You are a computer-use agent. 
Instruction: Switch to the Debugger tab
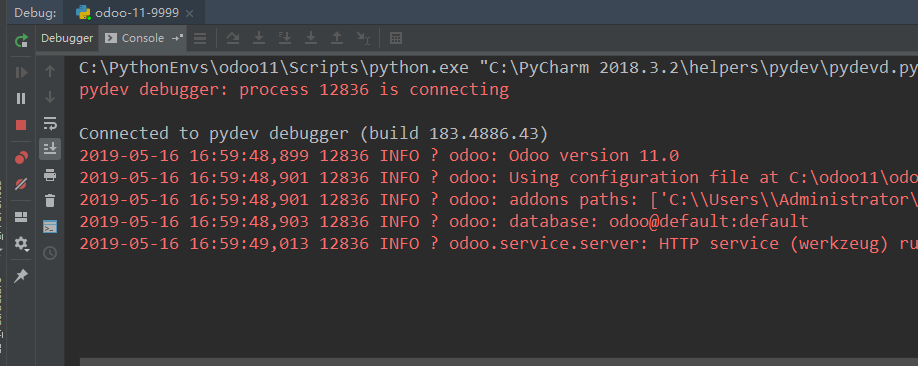(x=67, y=38)
